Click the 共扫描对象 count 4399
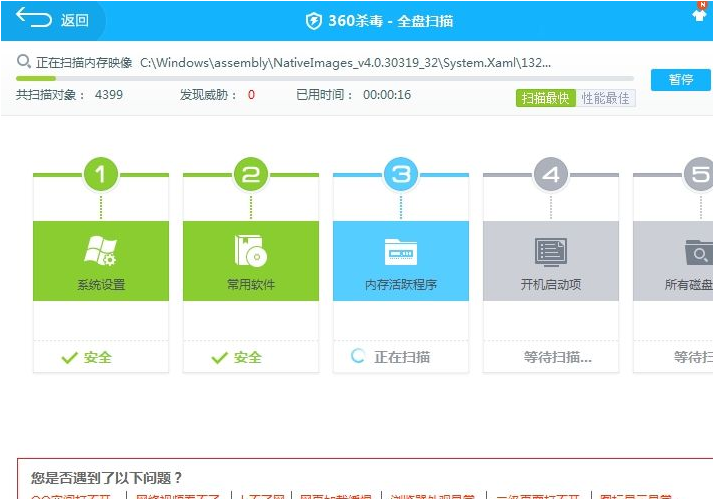713x499 pixels. tap(109, 95)
